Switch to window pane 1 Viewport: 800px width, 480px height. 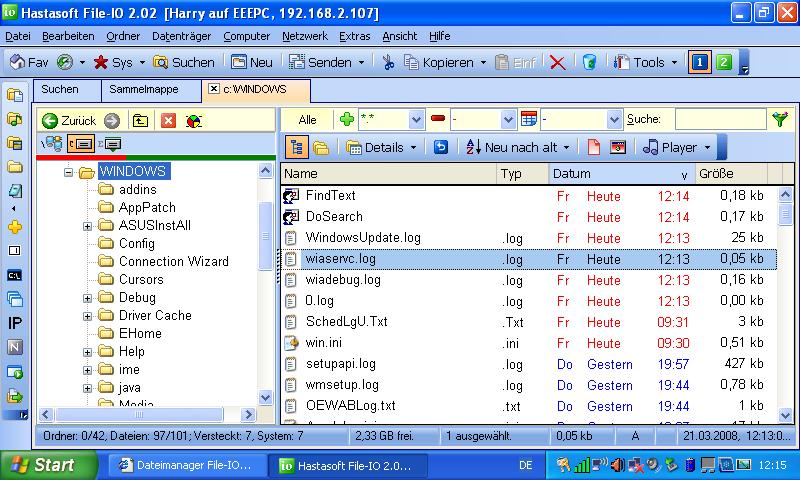click(699, 62)
